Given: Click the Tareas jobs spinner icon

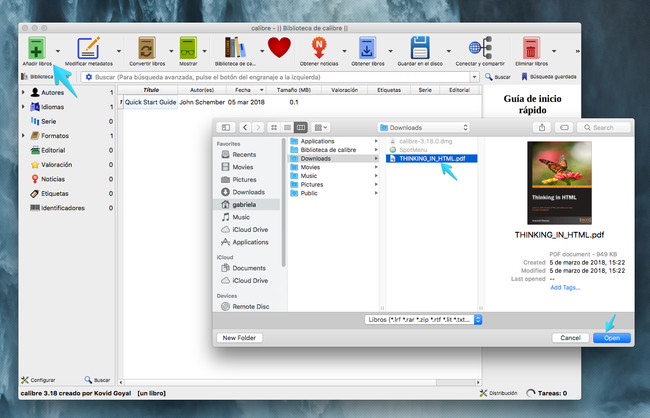Looking at the screenshot, I should coord(531,393).
